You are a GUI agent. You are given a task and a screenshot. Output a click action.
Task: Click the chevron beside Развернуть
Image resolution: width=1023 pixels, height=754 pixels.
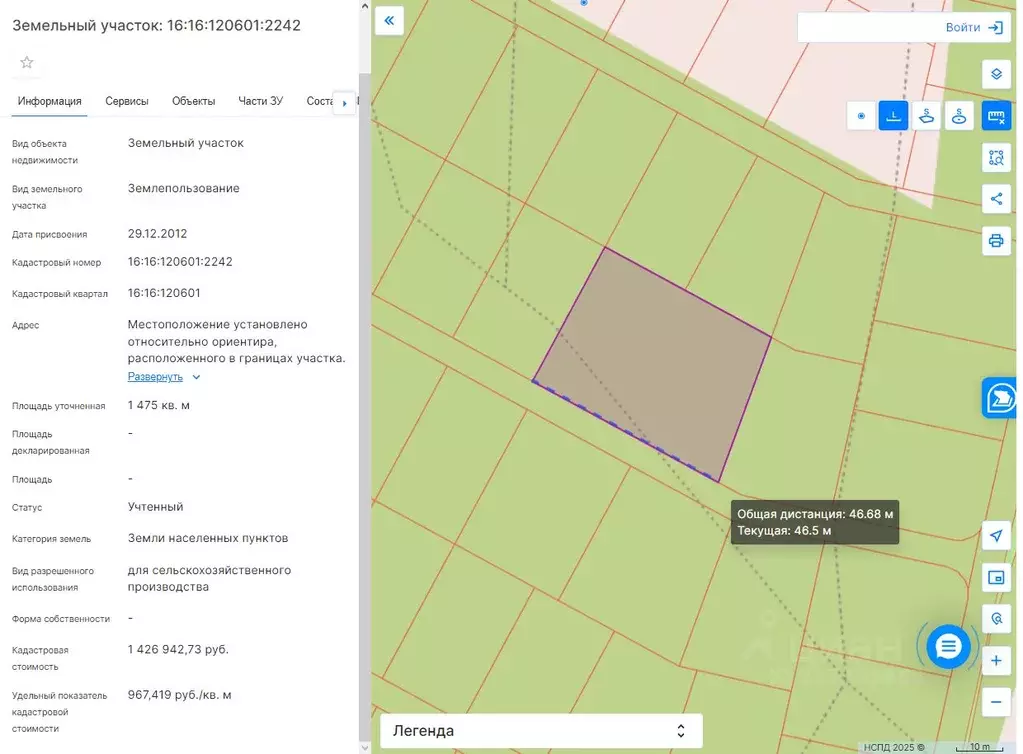196,377
